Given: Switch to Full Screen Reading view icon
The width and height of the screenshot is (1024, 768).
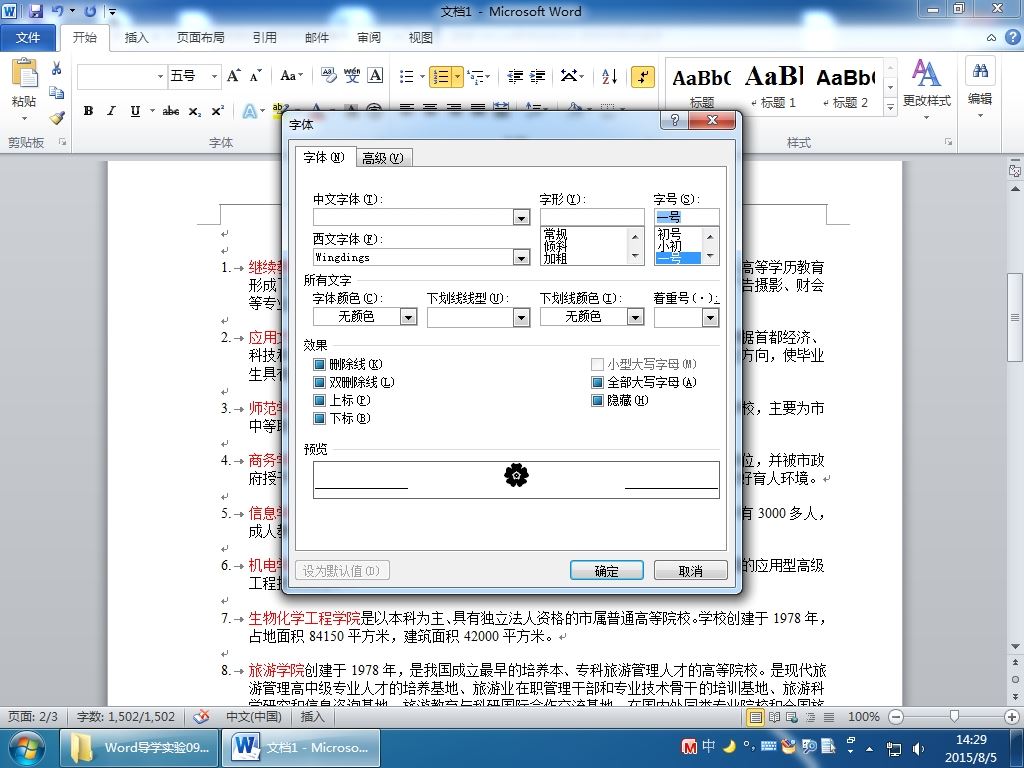Looking at the screenshot, I should click(x=774, y=717).
